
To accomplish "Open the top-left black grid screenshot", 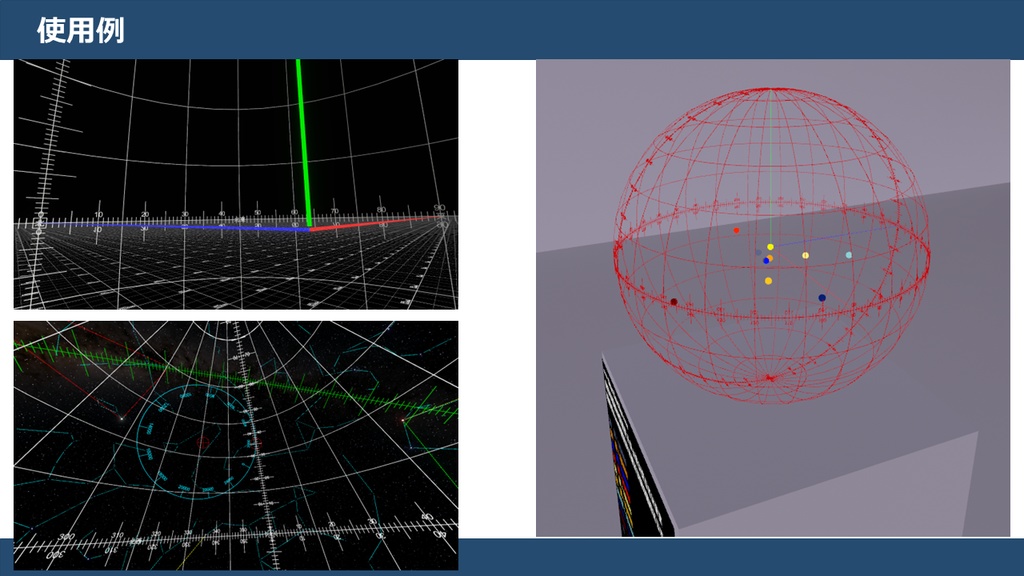I will [x=235, y=185].
